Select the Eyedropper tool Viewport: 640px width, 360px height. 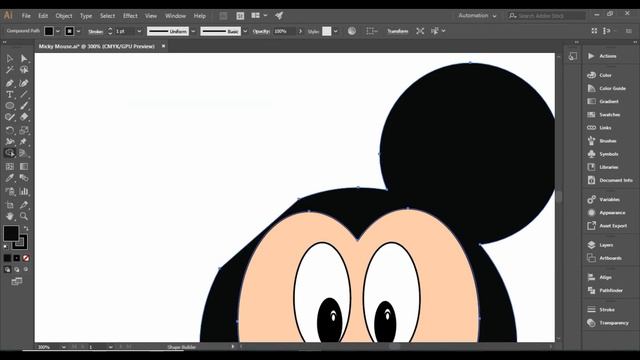(x=10, y=178)
